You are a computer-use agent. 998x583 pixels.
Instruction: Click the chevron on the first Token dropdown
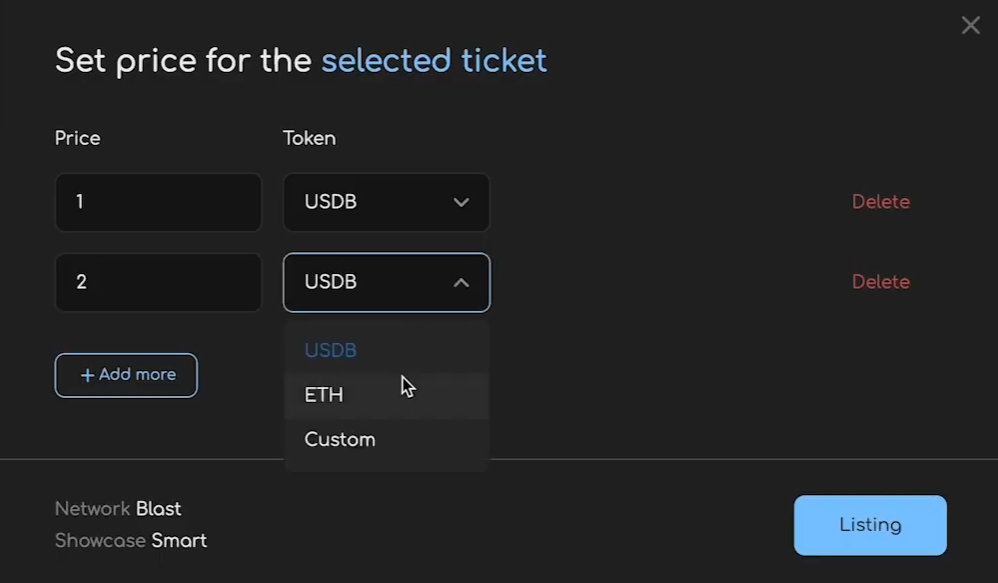coord(461,202)
